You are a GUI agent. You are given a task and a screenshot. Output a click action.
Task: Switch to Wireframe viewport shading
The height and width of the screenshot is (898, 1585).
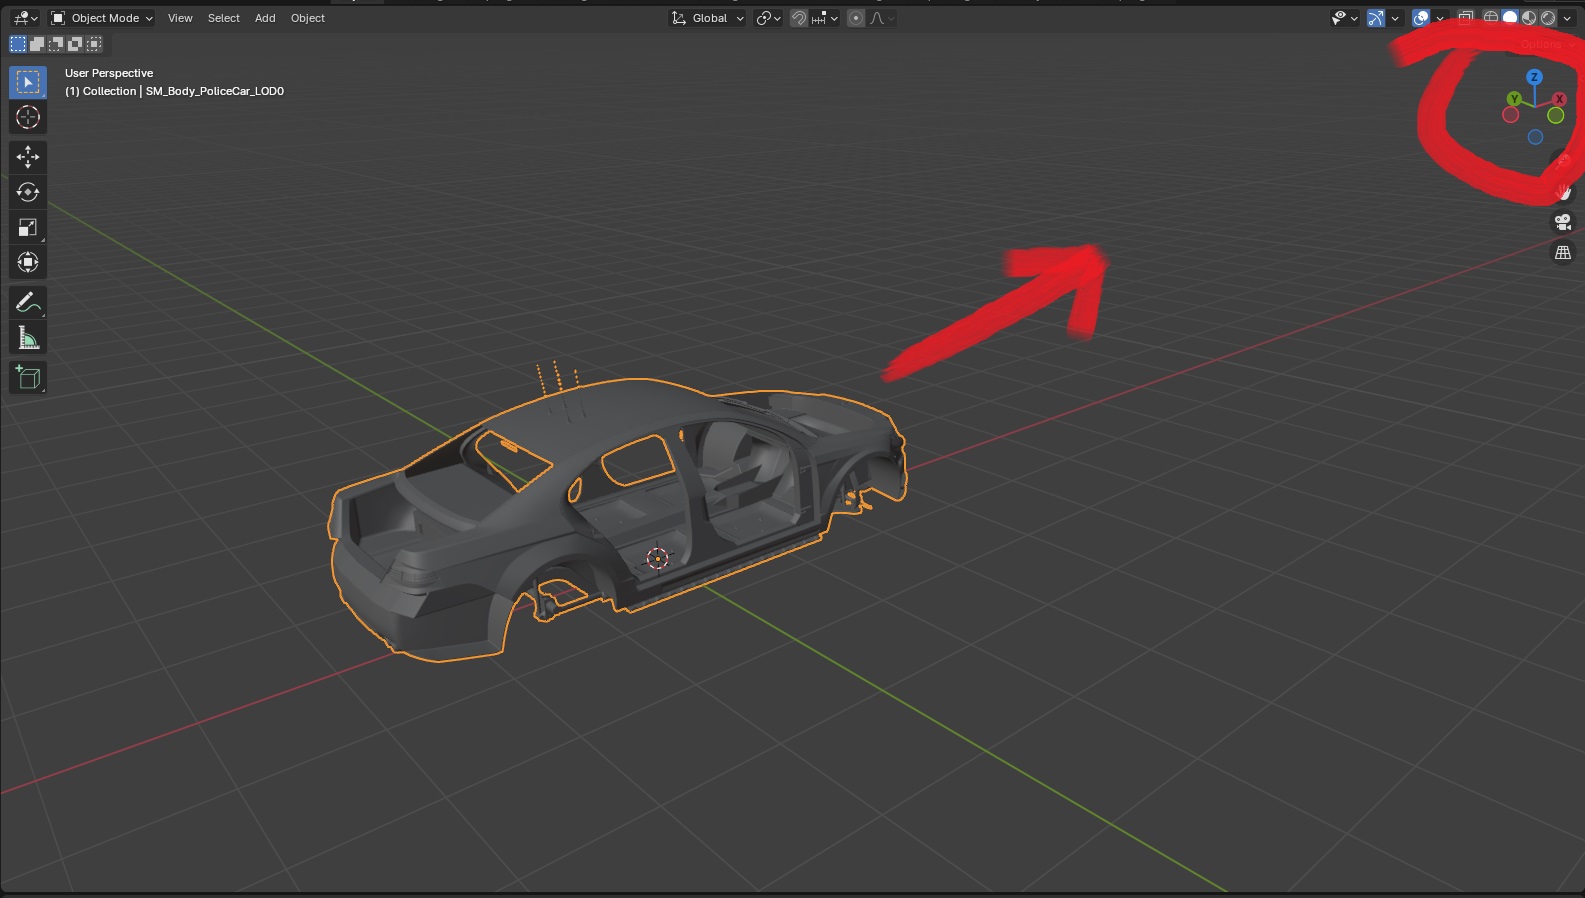coord(1491,18)
